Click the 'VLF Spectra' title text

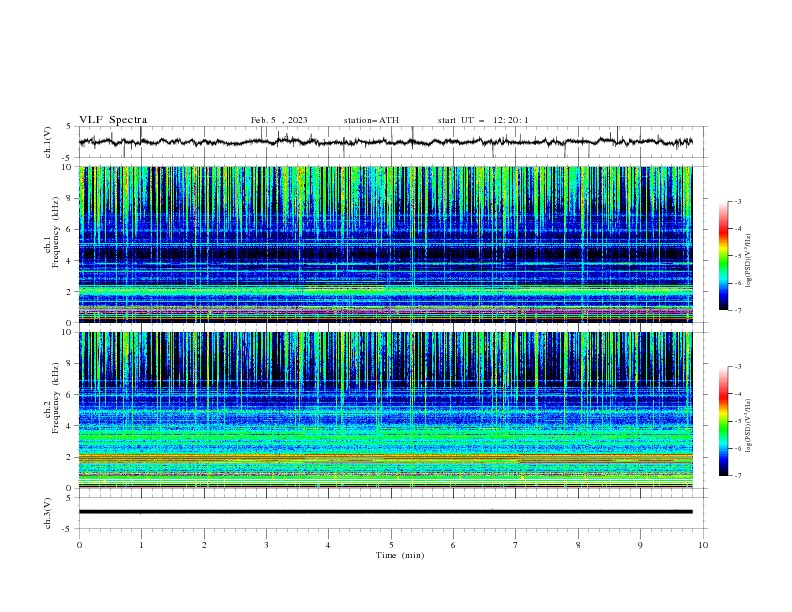pyautogui.click(x=113, y=120)
